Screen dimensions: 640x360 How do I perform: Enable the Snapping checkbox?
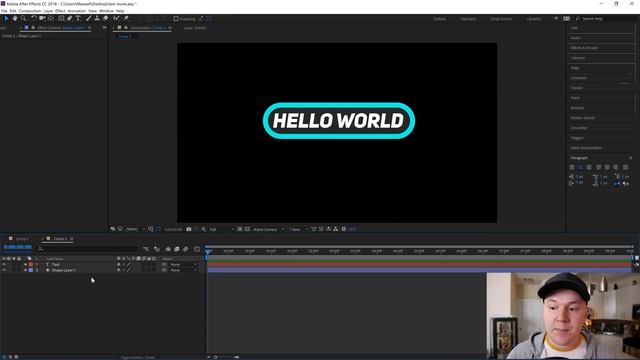[176, 19]
